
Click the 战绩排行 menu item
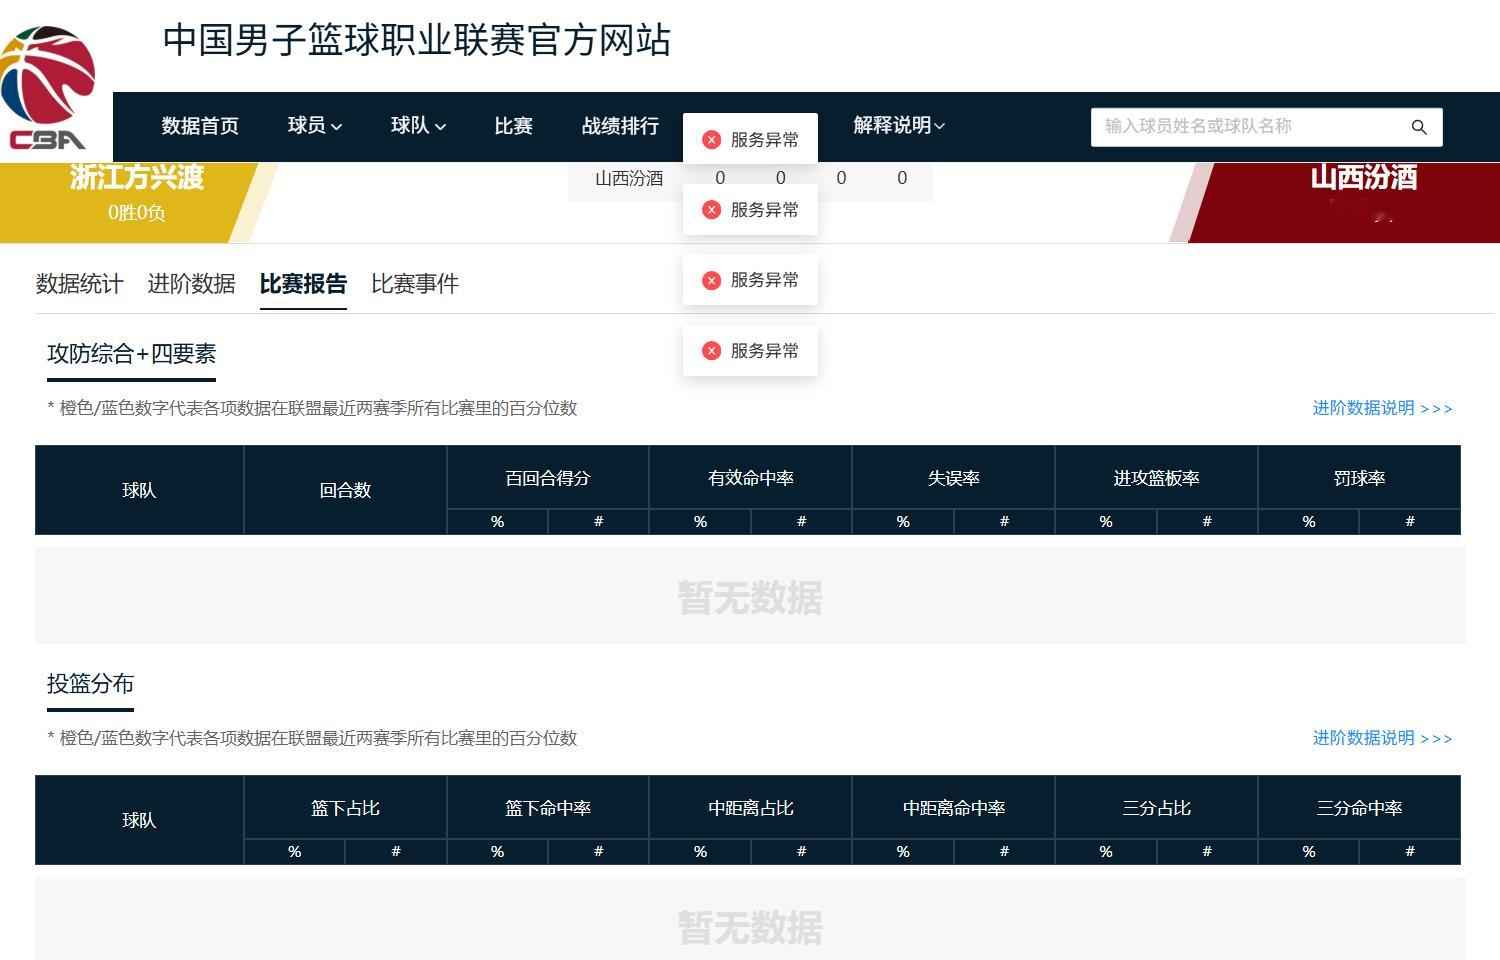620,126
